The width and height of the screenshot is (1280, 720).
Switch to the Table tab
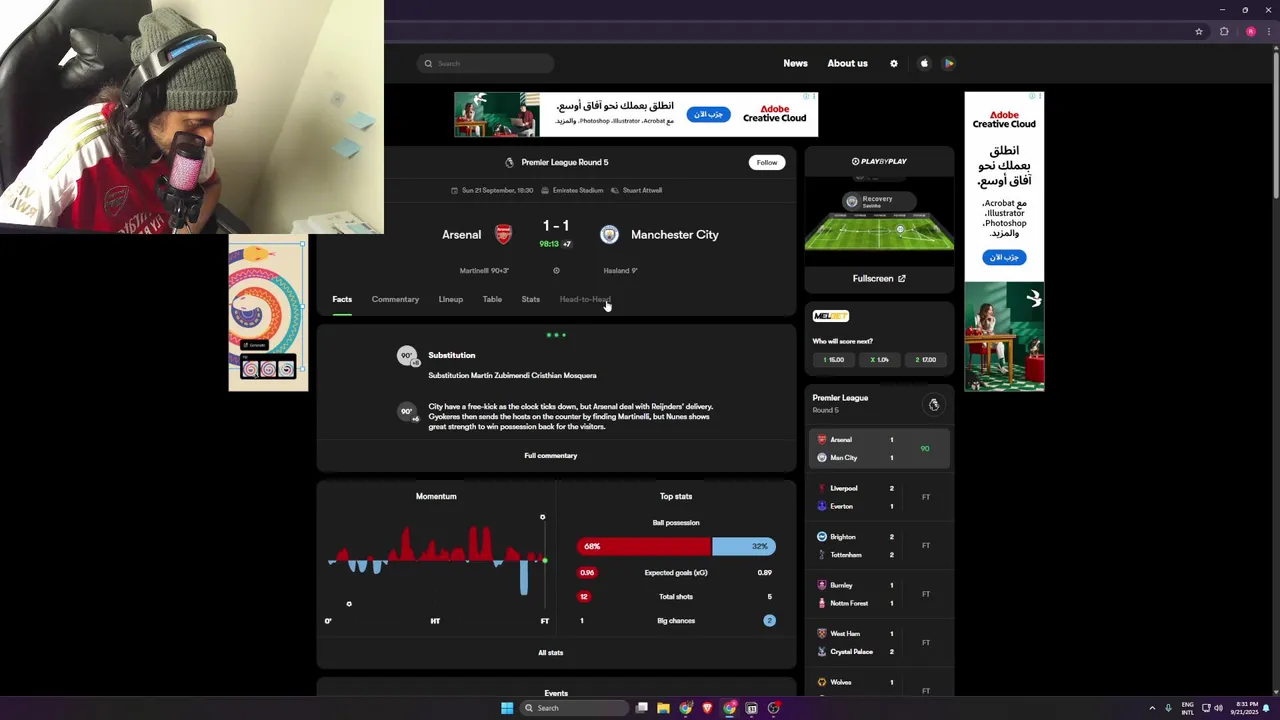click(x=492, y=299)
